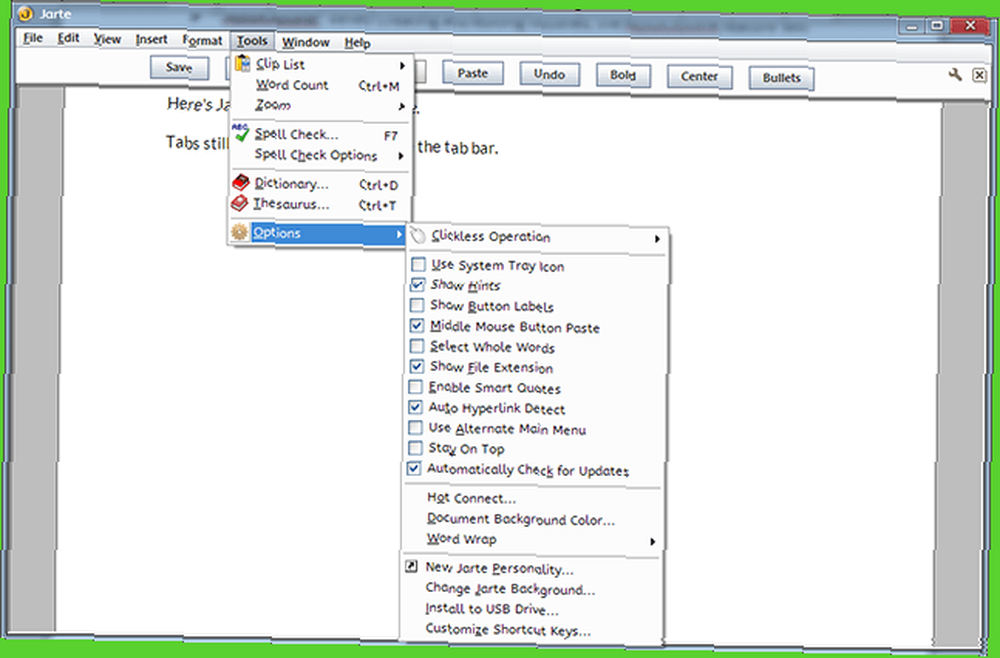Click the New Jarte Personality shortcut icon

pos(411,566)
